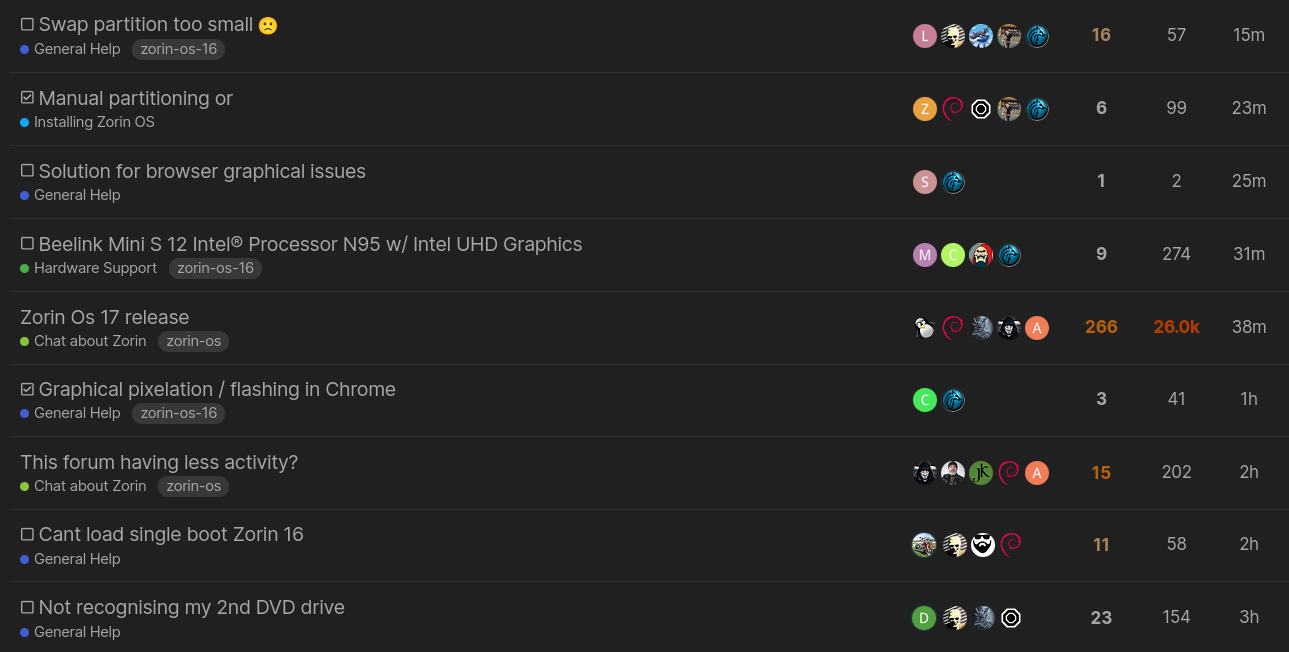Click the green 'D' avatar on DVD drive topic
Viewport: 1289px width, 652px height.
[x=924, y=618]
